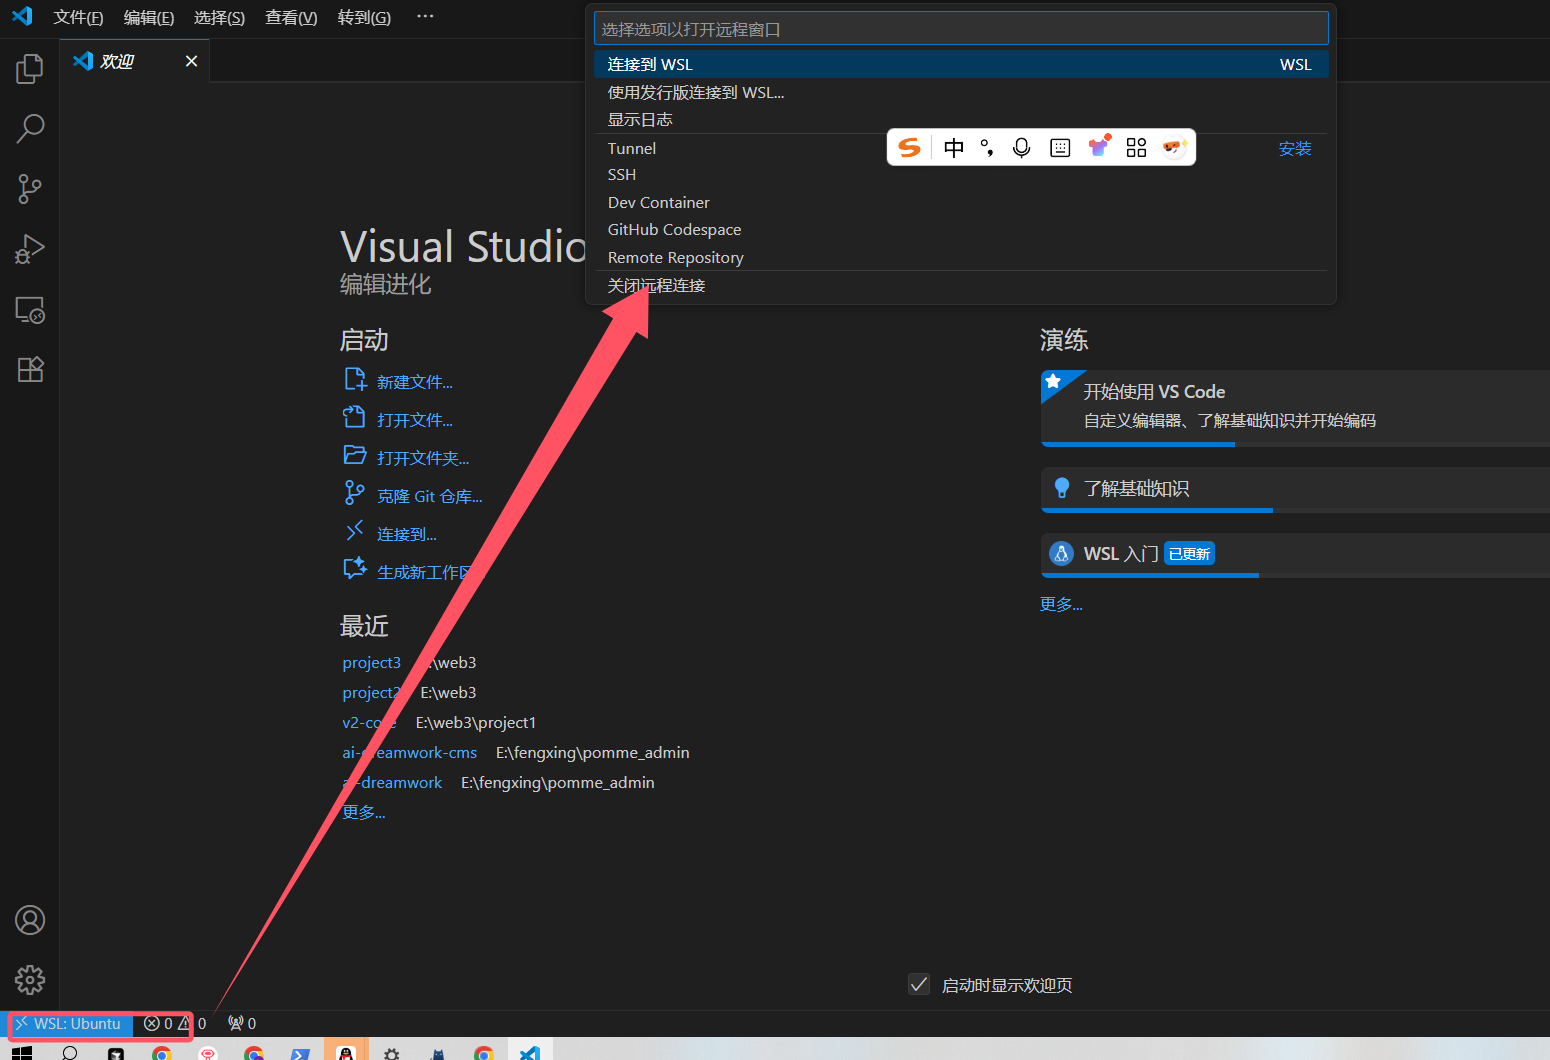This screenshot has width=1550, height=1060.
Task: Click the 打开文件夹... link
Action: click(422, 458)
